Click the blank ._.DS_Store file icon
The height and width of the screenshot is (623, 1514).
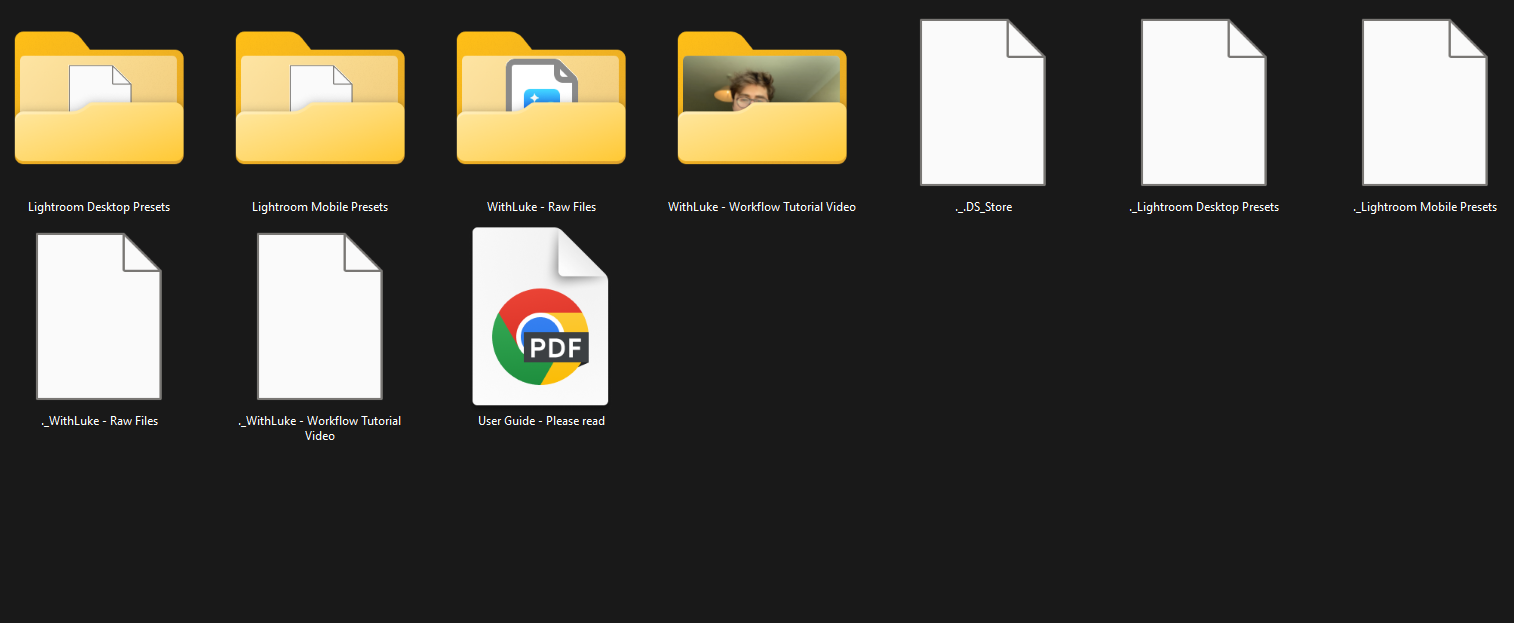(x=982, y=102)
